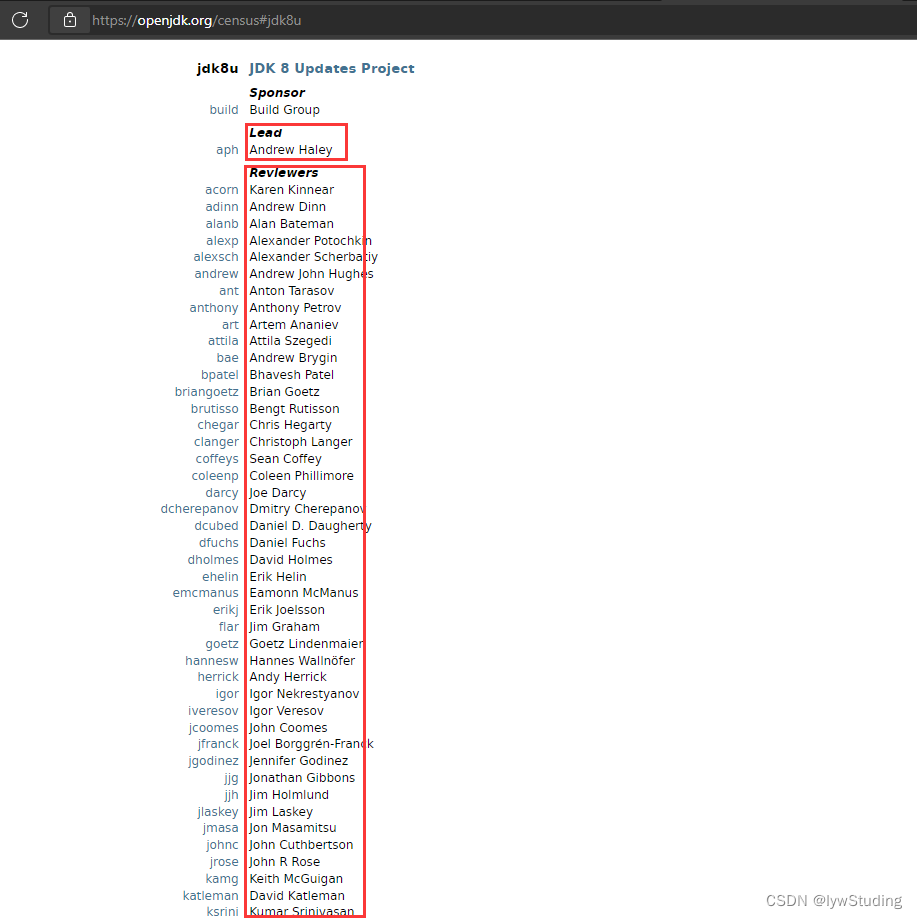Click the name Hannes Wallnöfer
The height and width of the screenshot is (919, 917).
(302, 661)
